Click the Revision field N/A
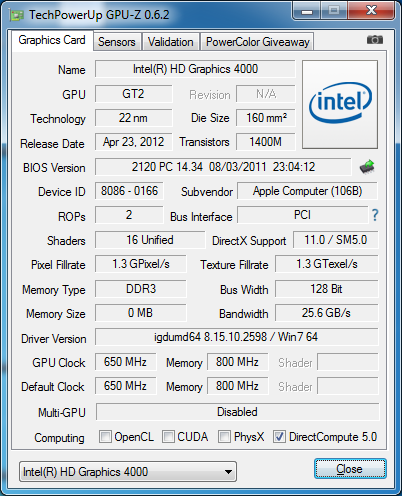 point(266,94)
